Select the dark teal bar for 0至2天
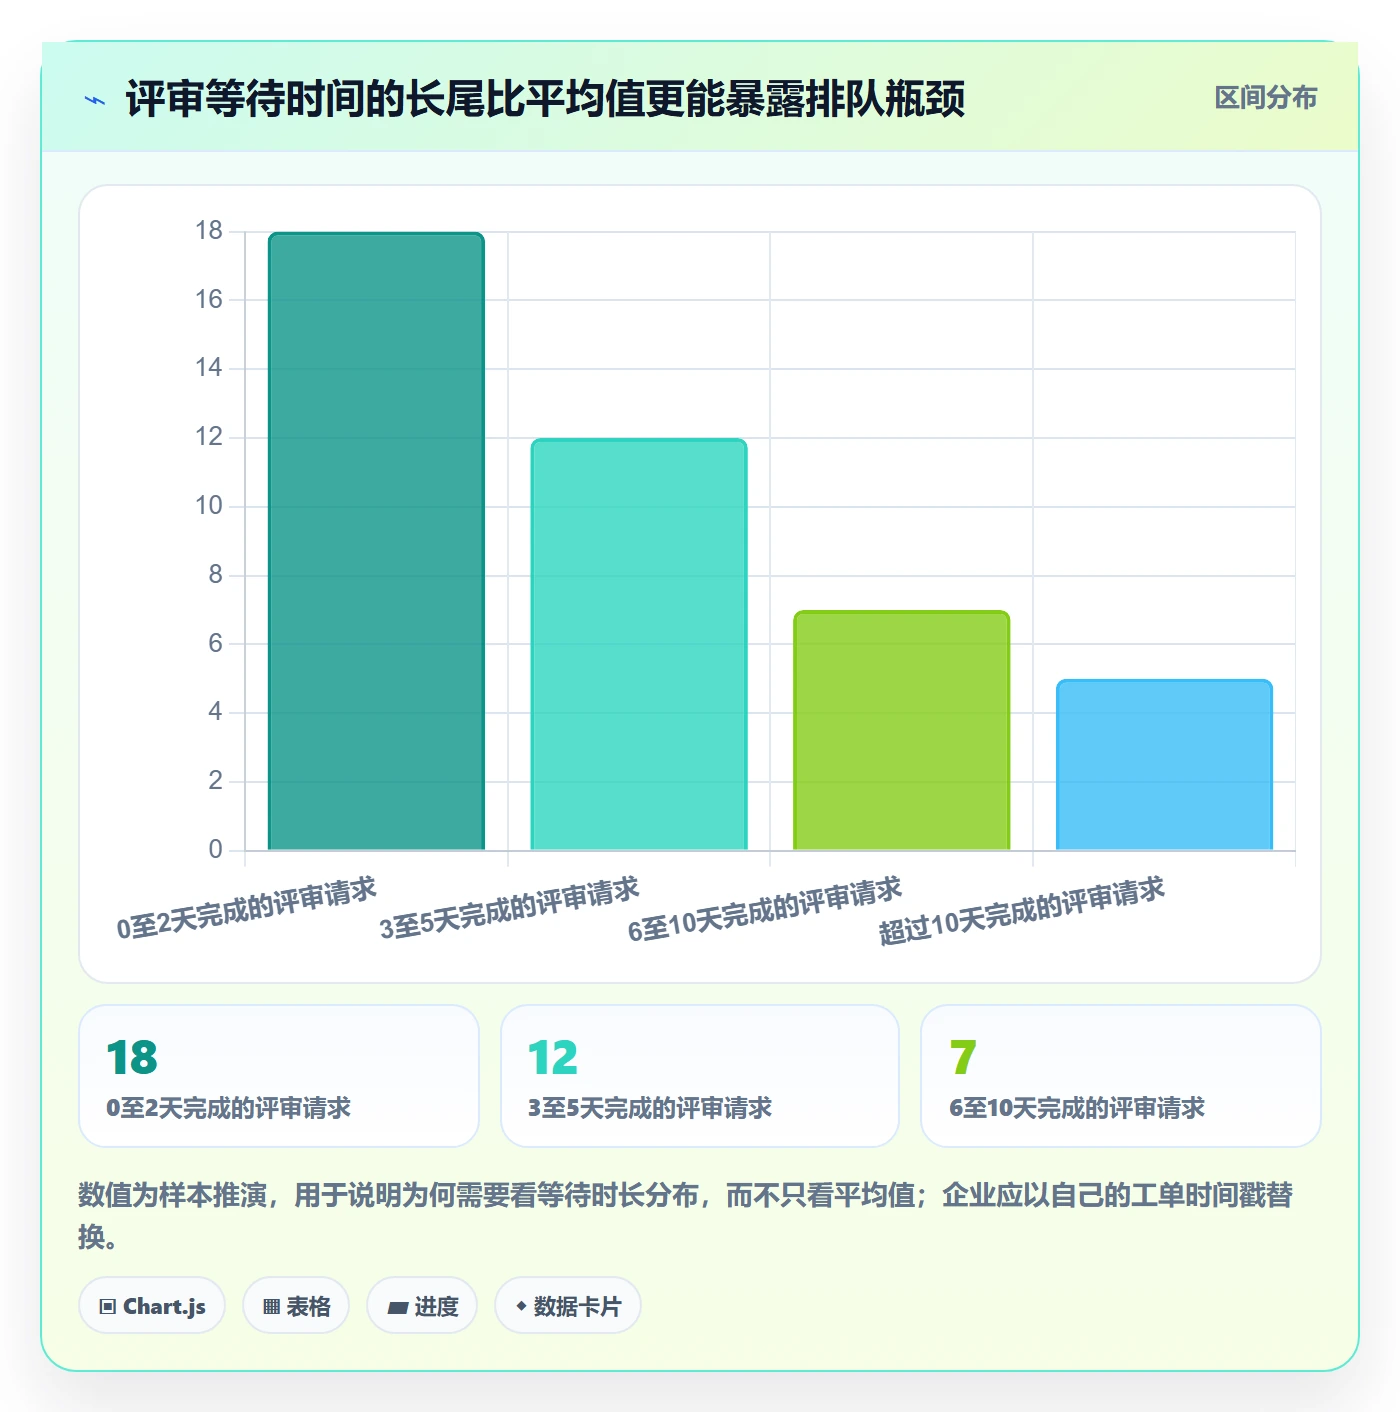The width and height of the screenshot is (1400, 1412). click(376, 541)
